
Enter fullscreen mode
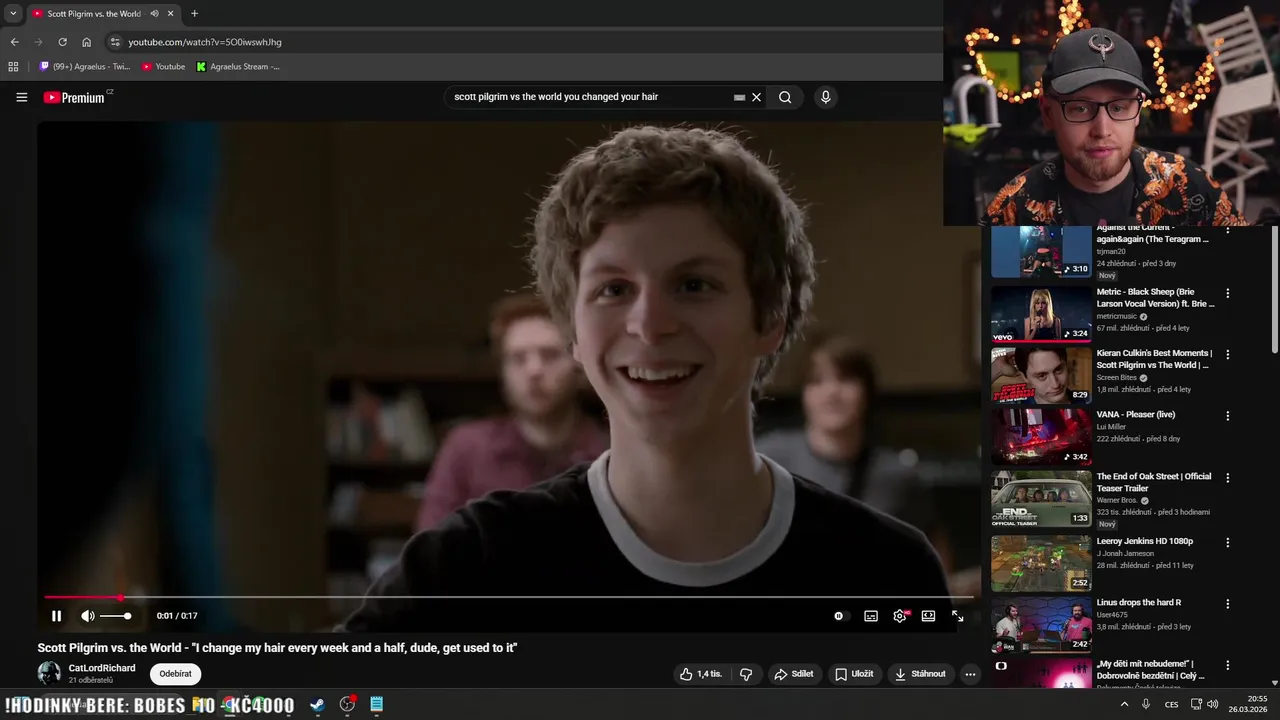pos(957,616)
